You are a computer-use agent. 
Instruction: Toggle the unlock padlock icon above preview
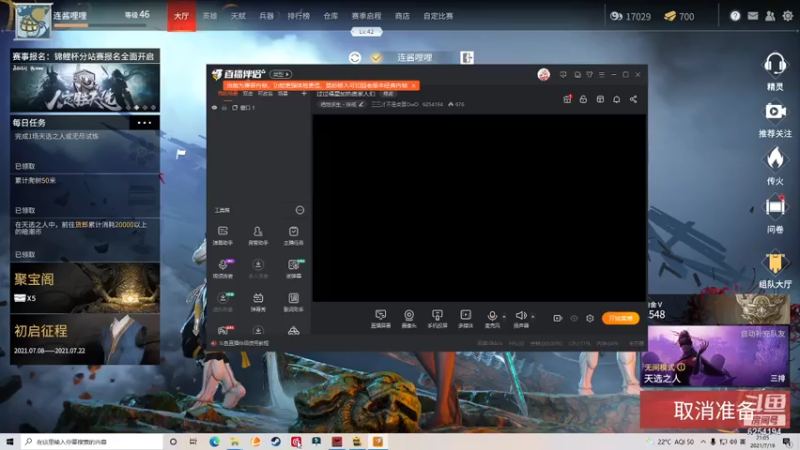pos(583,99)
